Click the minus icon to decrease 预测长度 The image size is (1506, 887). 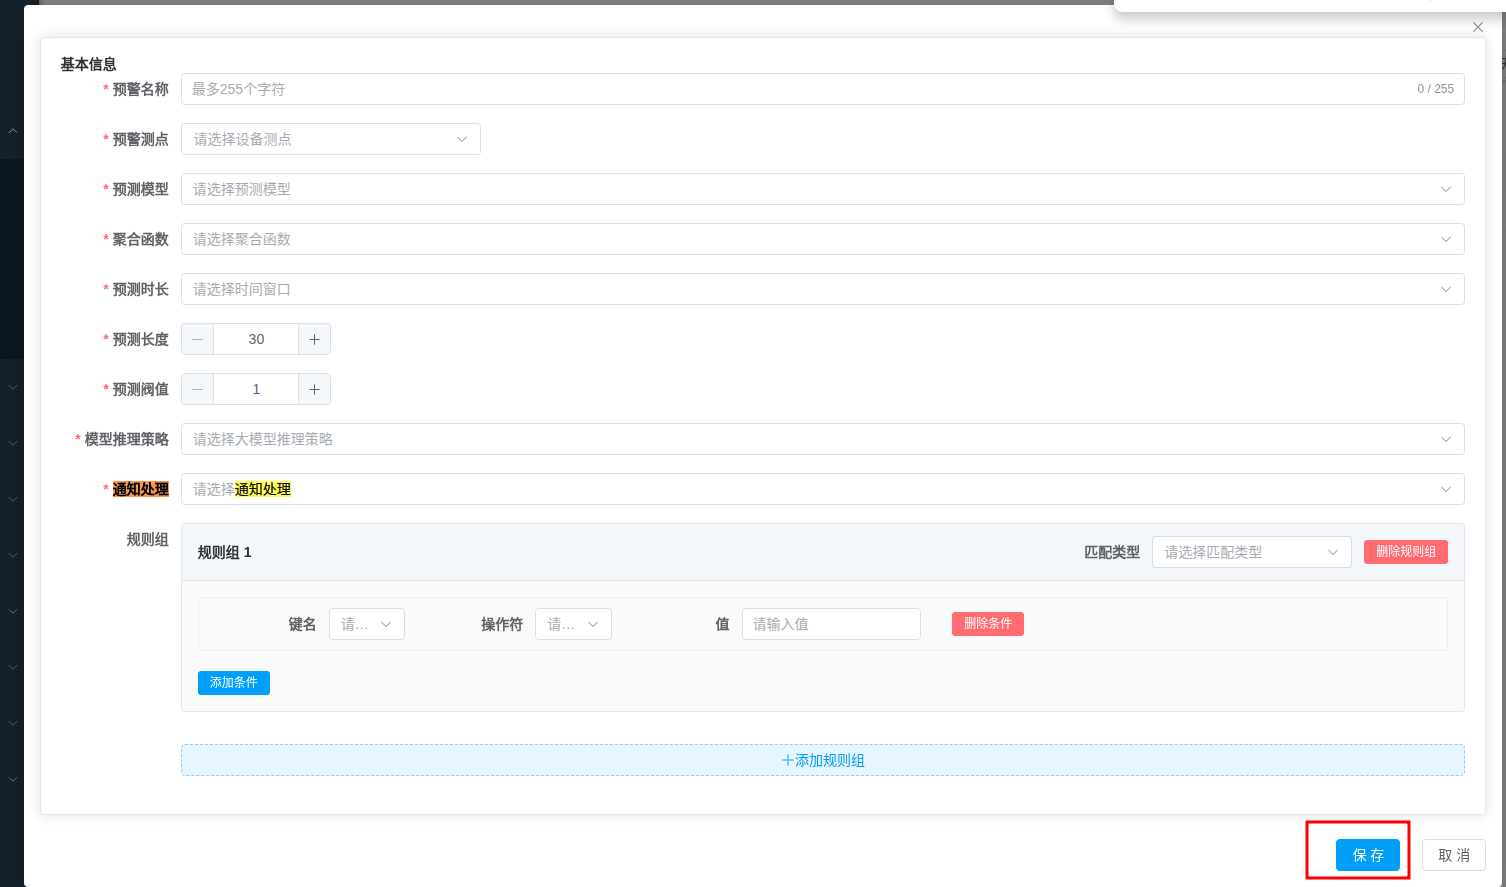tap(197, 338)
